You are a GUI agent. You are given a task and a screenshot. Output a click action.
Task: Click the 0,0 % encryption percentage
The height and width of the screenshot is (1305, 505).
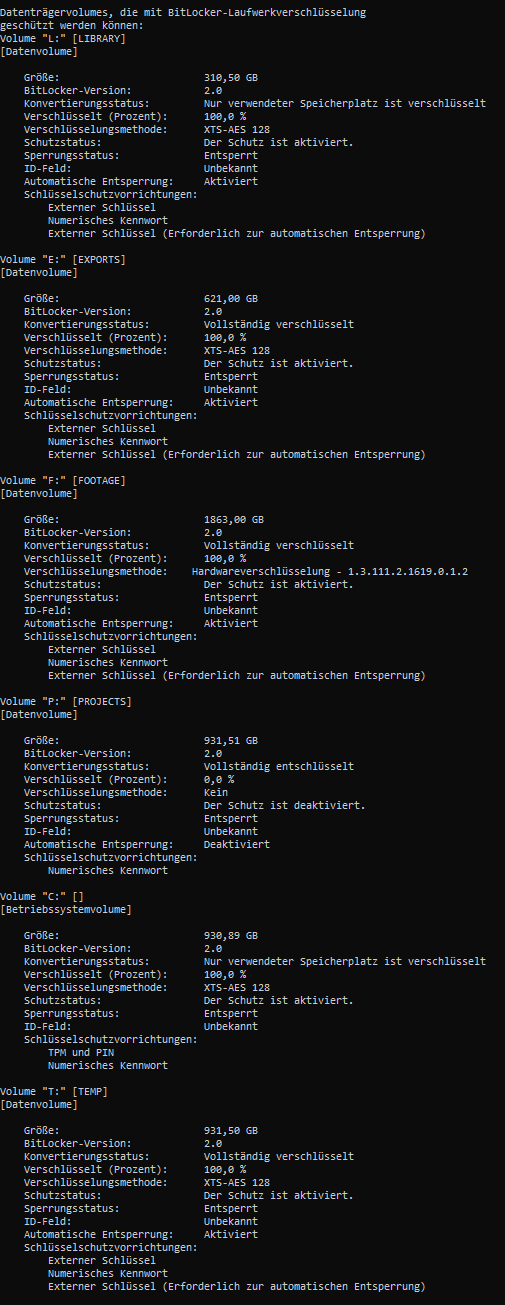[x=219, y=779]
